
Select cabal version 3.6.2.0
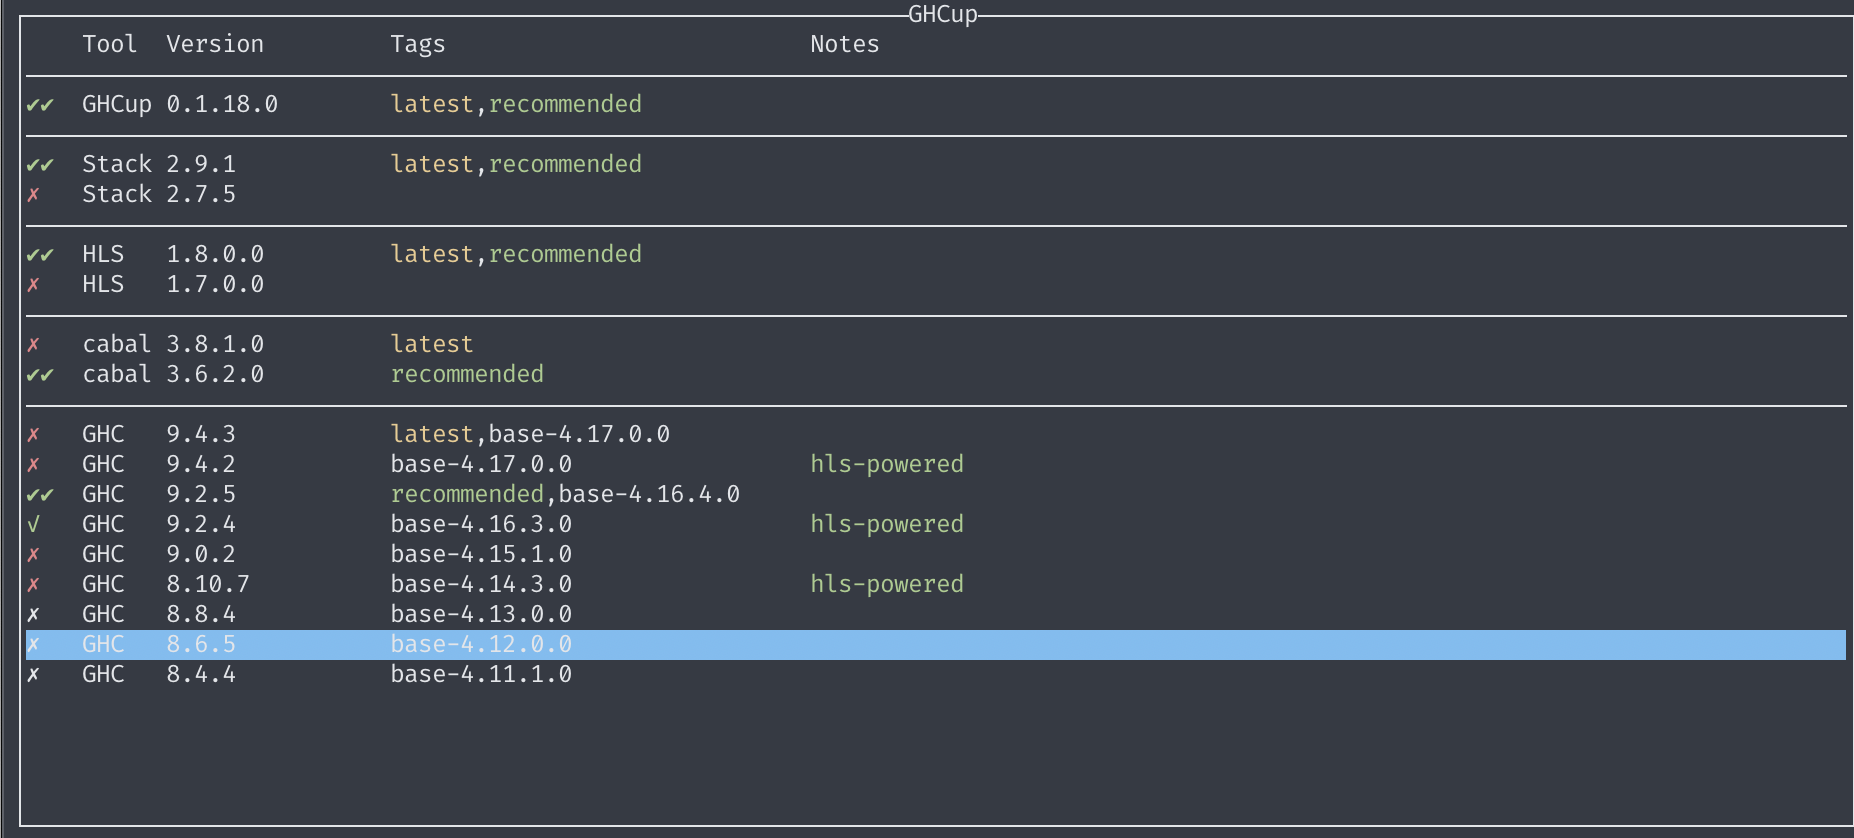pyautogui.click(x=215, y=374)
